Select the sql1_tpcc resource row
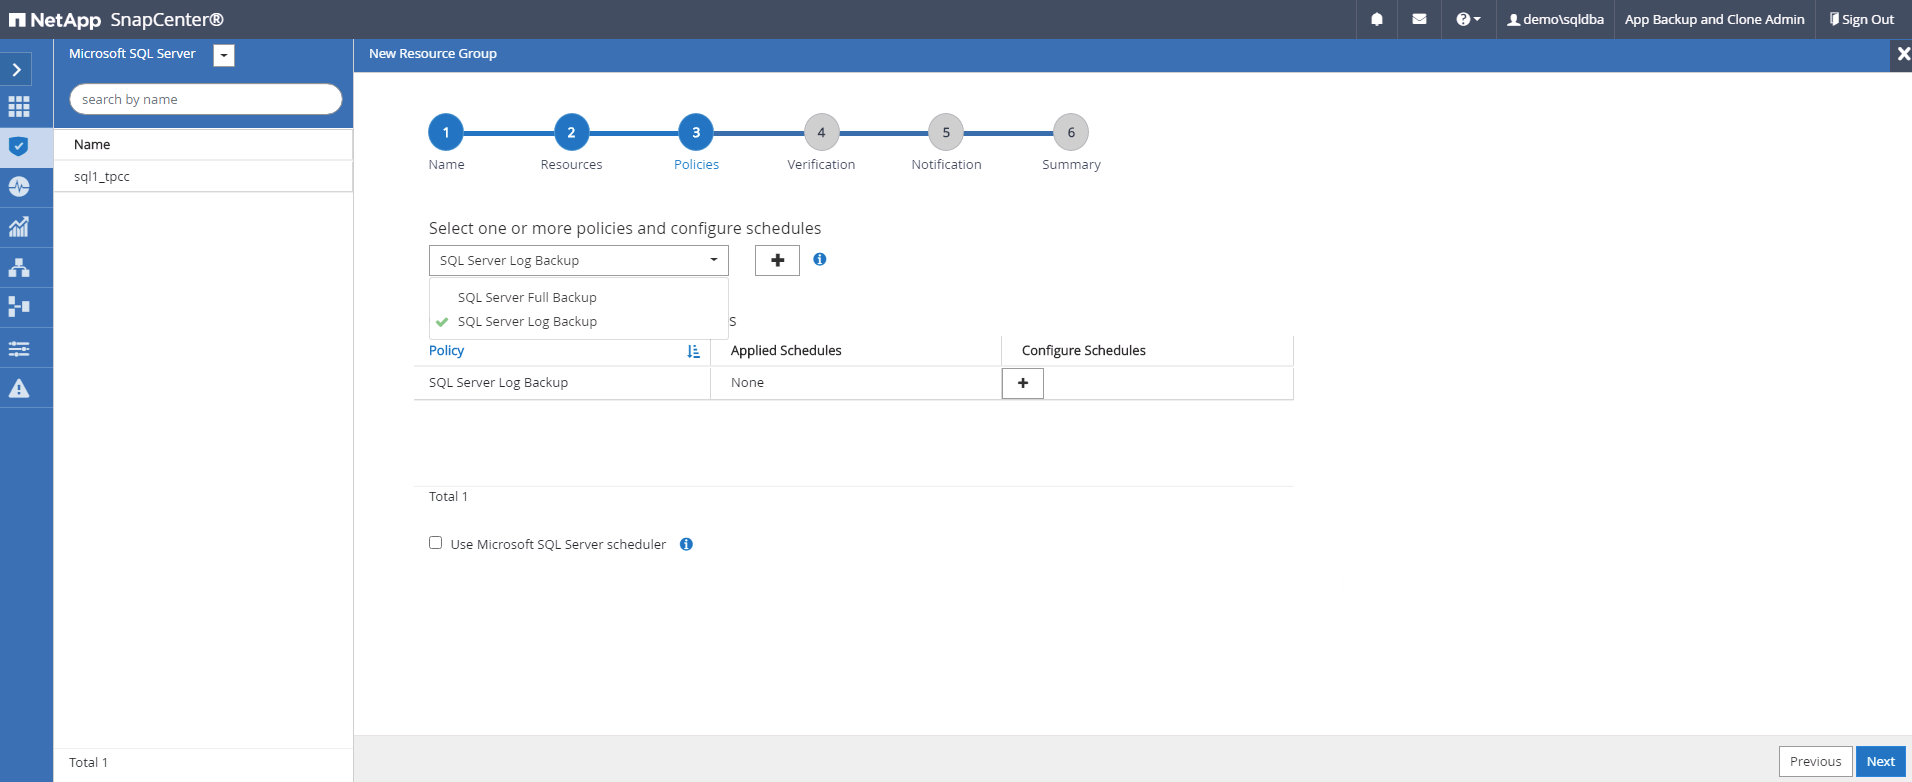This screenshot has height=782, width=1912. [203, 176]
